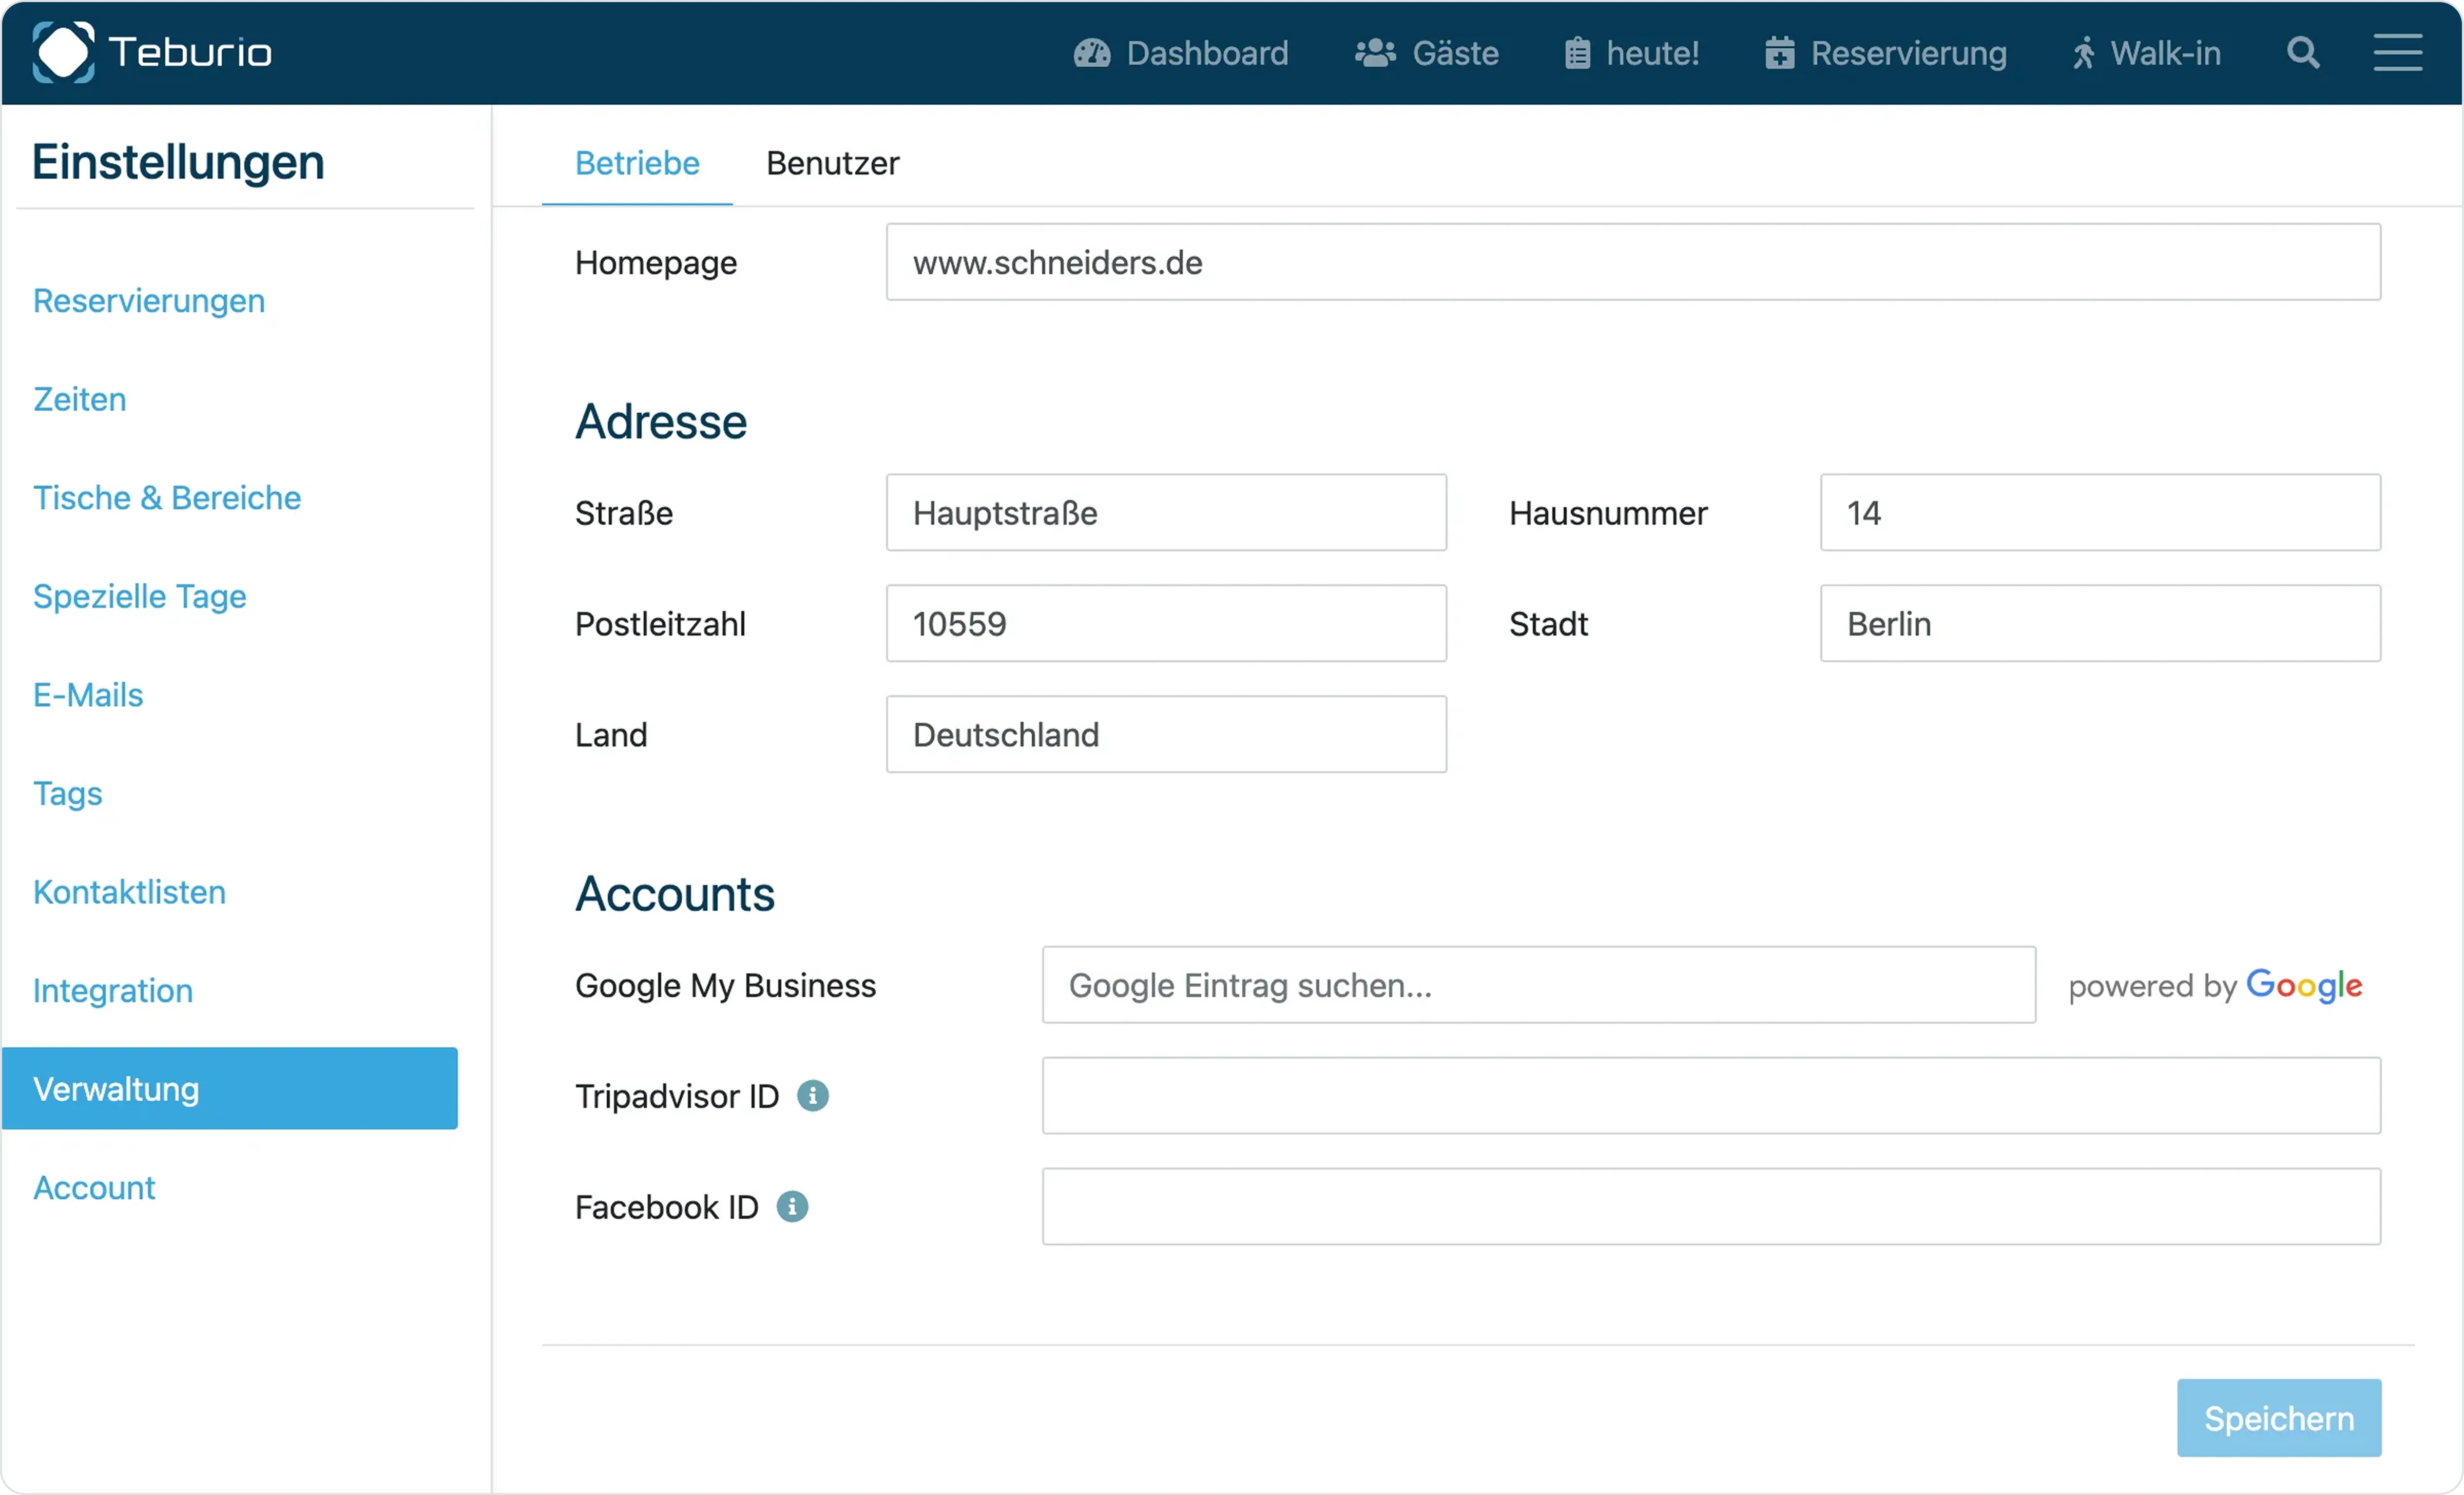Open Spezielle Tage in sidebar
The height and width of the screenshot is (1495, 2464).
140,597
